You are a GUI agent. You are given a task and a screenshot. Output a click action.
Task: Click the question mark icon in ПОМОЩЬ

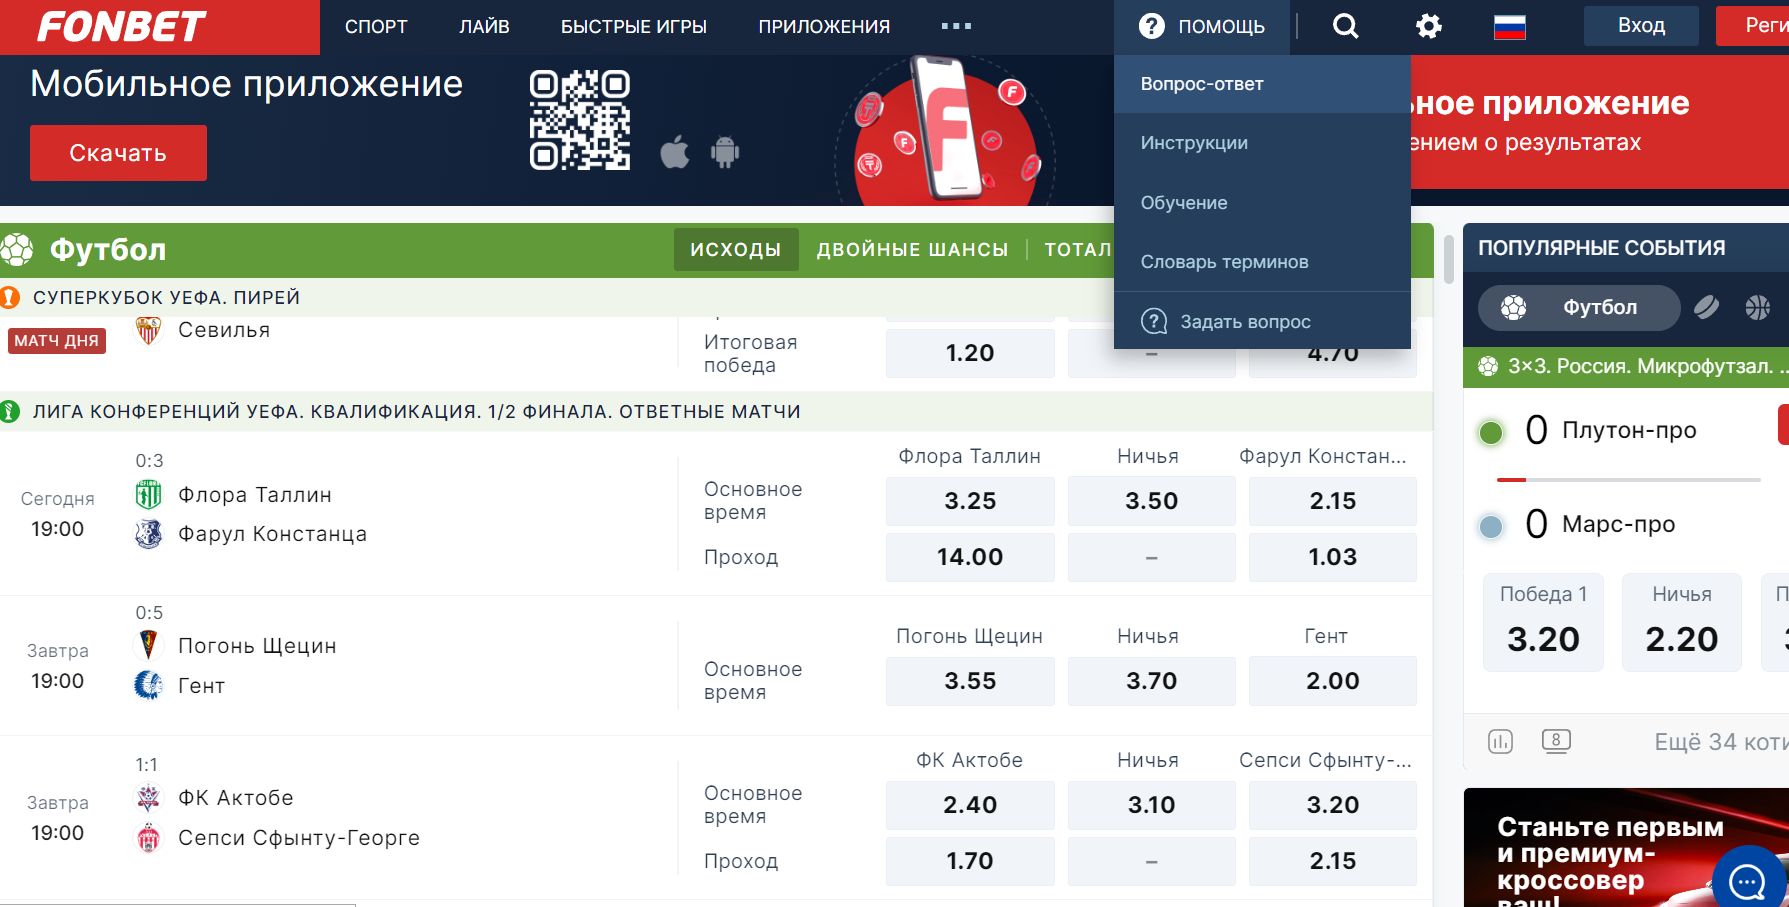1152,27
